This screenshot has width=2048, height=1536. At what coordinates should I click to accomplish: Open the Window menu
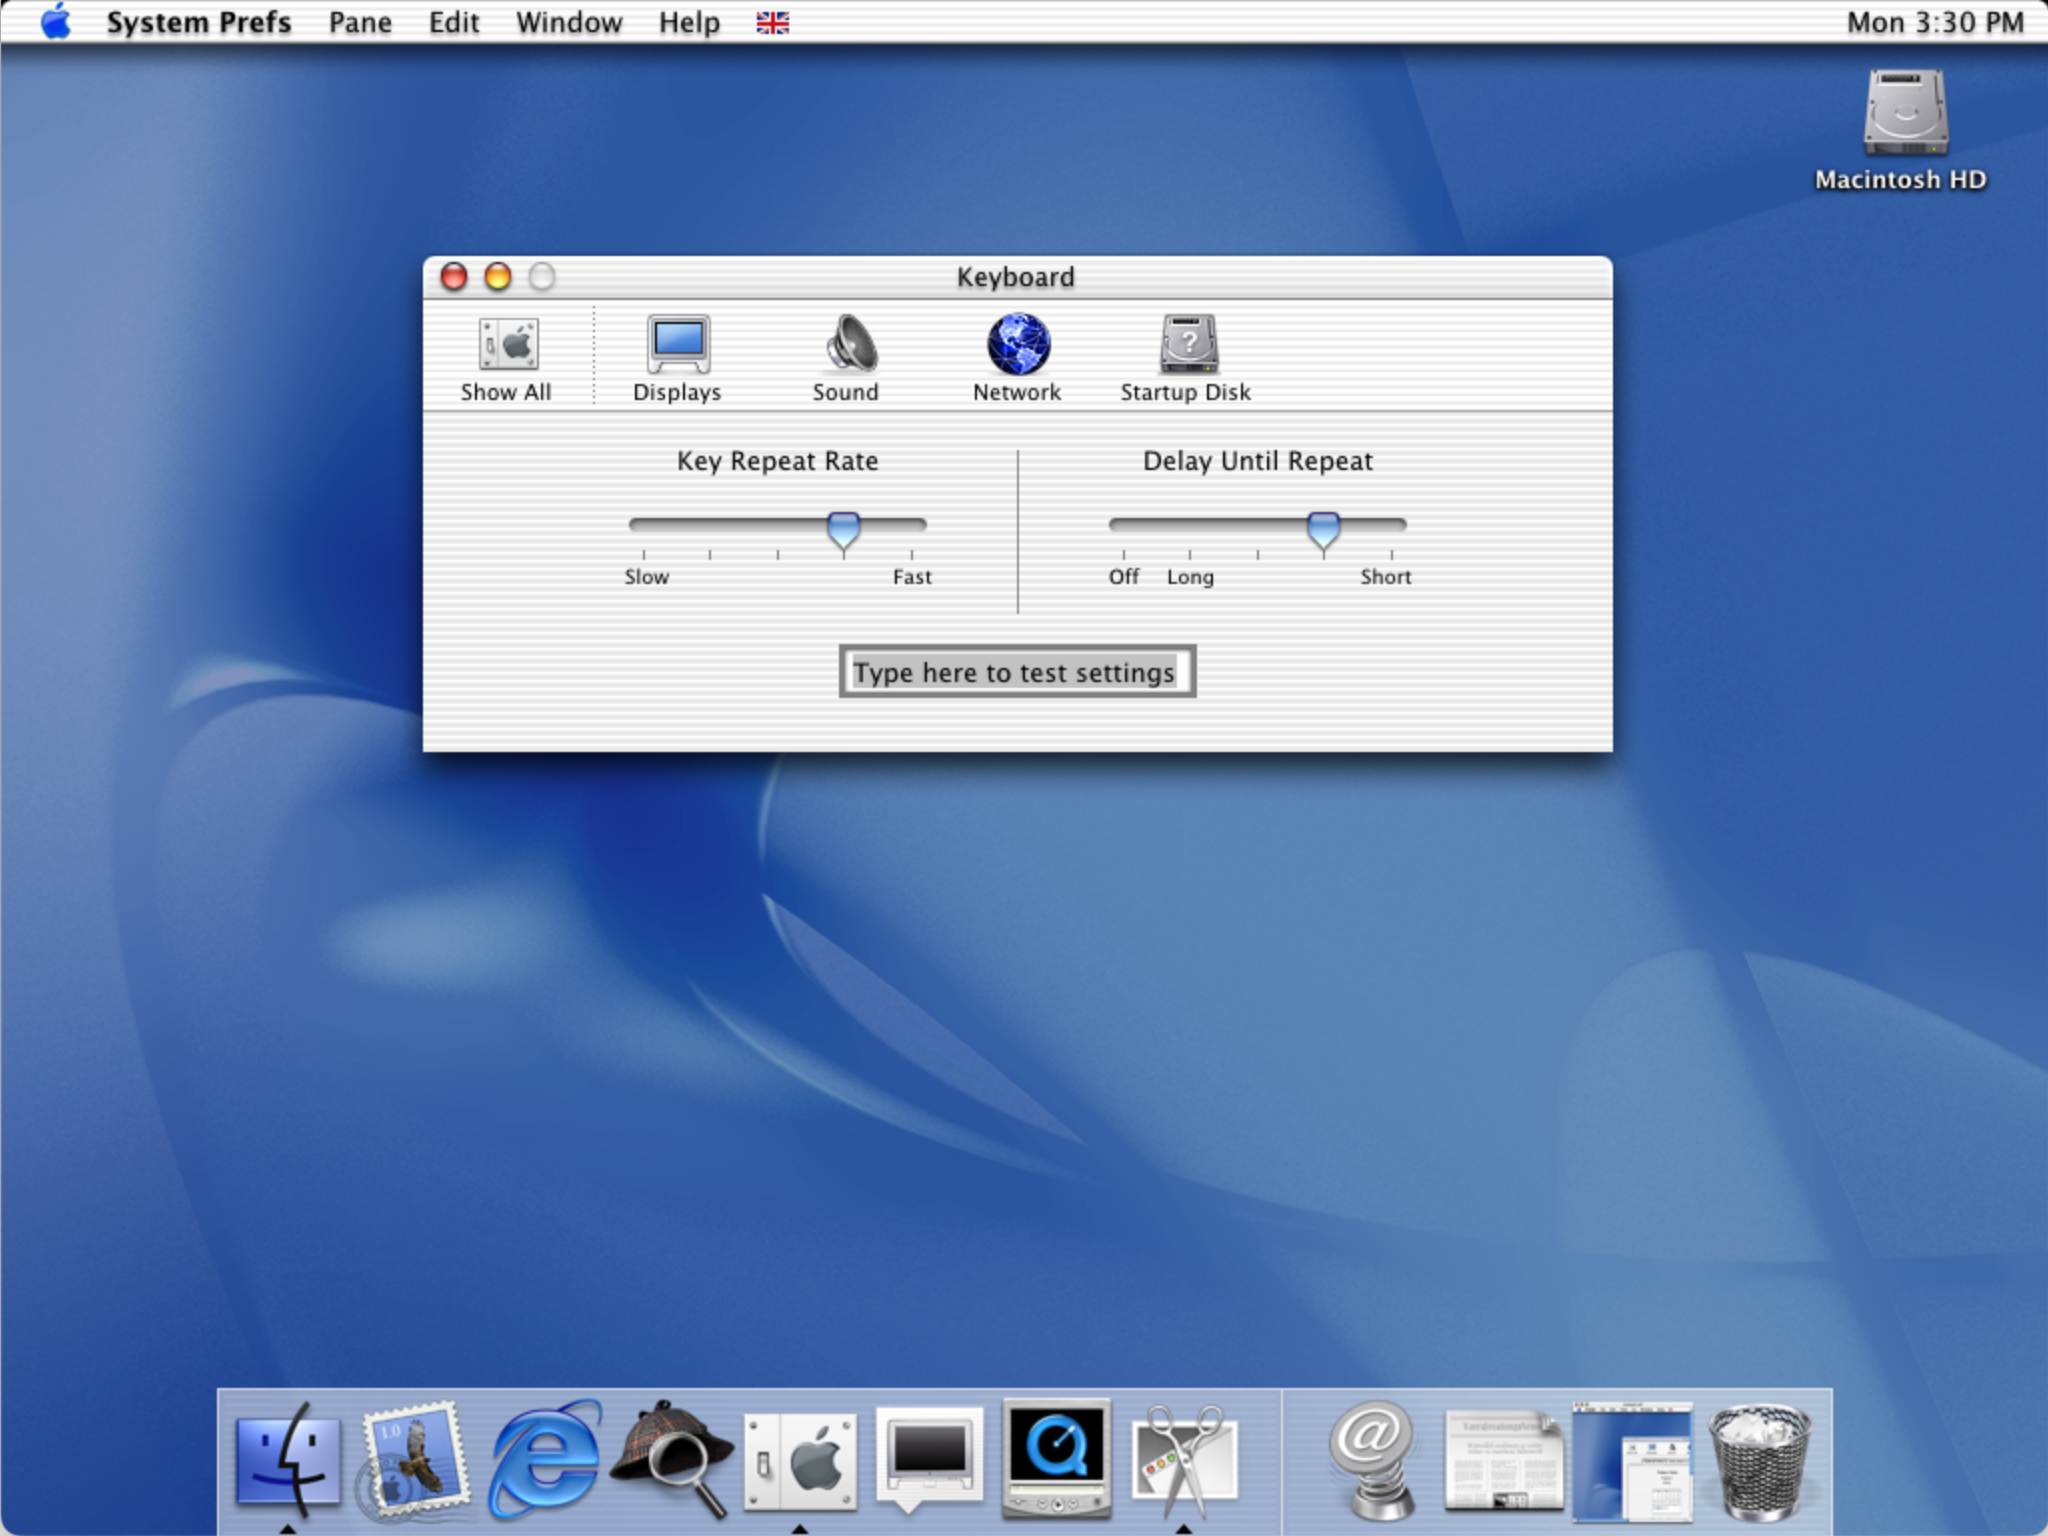[x=569, y=22]
